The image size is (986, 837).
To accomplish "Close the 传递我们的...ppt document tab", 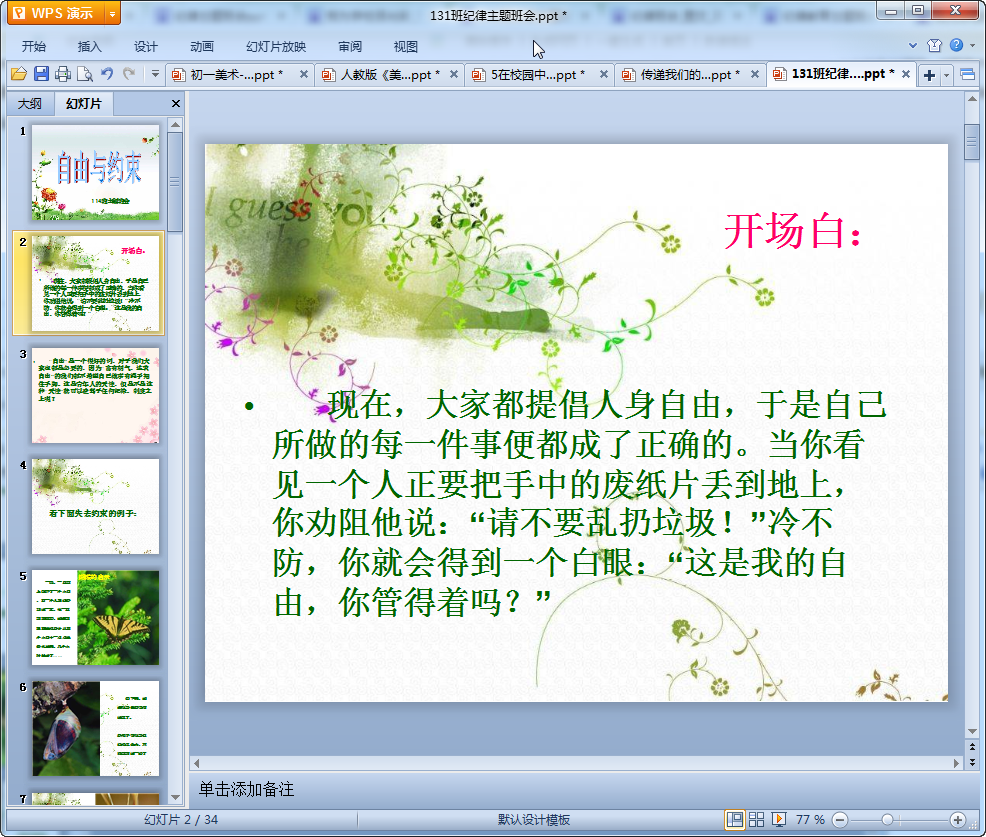I will pos(755,74).
